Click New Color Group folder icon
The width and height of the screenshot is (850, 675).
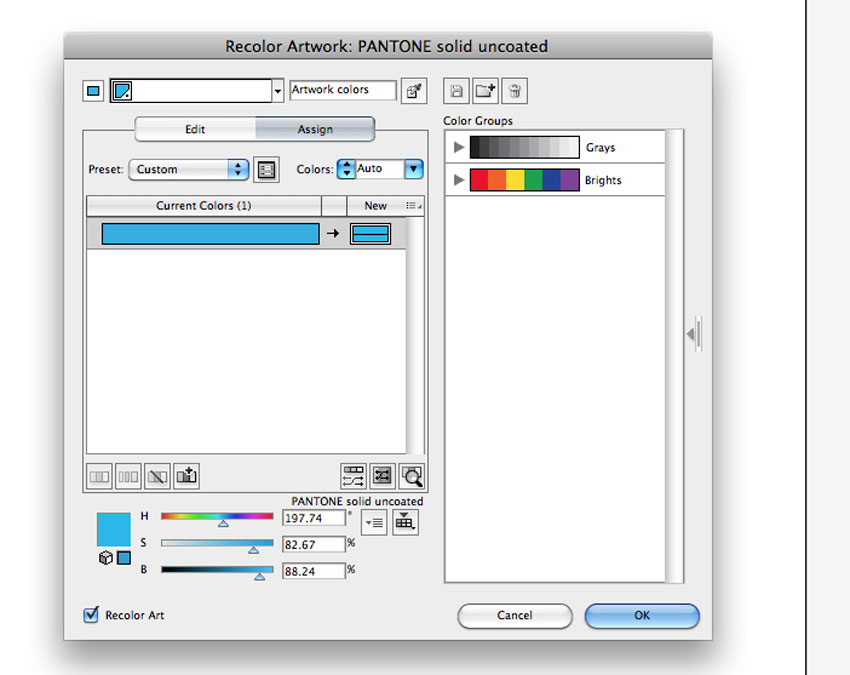click(485, 91)
